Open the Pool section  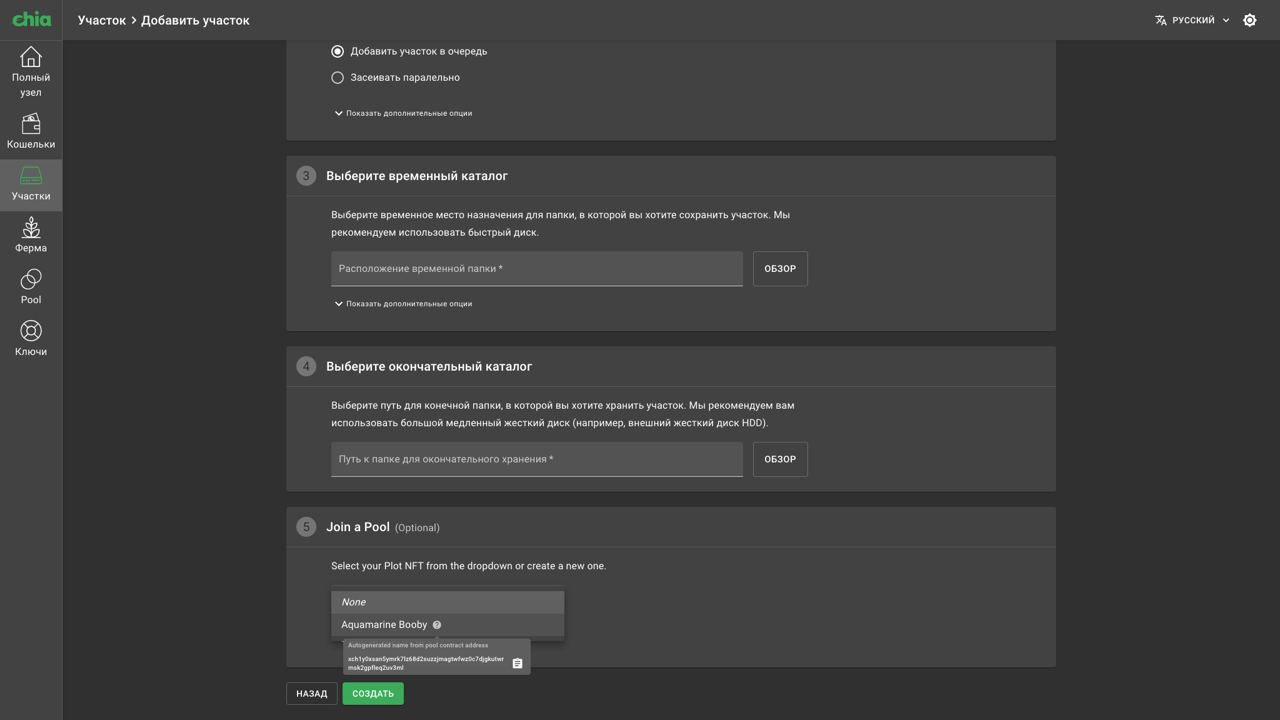(x=31, y=287)
